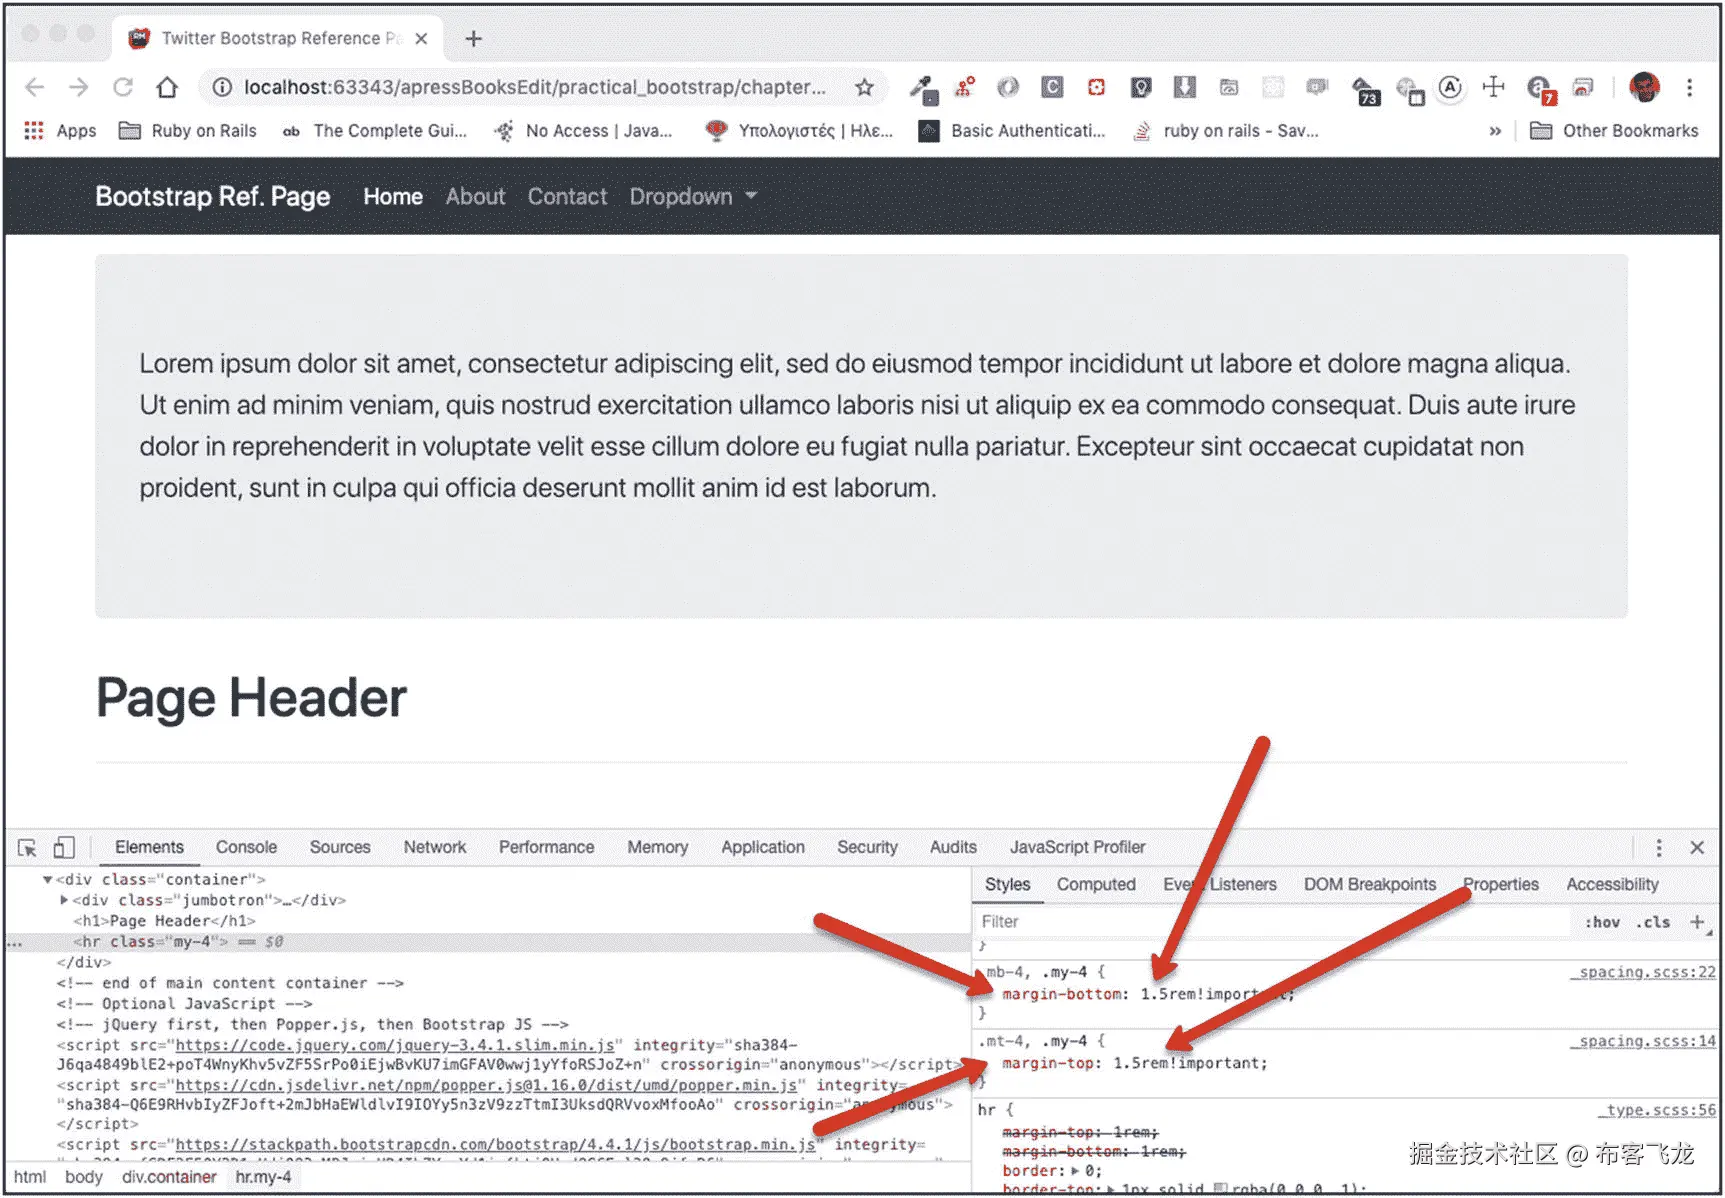Toggle the device toolbar icon in DevTools

coord(64,848)
